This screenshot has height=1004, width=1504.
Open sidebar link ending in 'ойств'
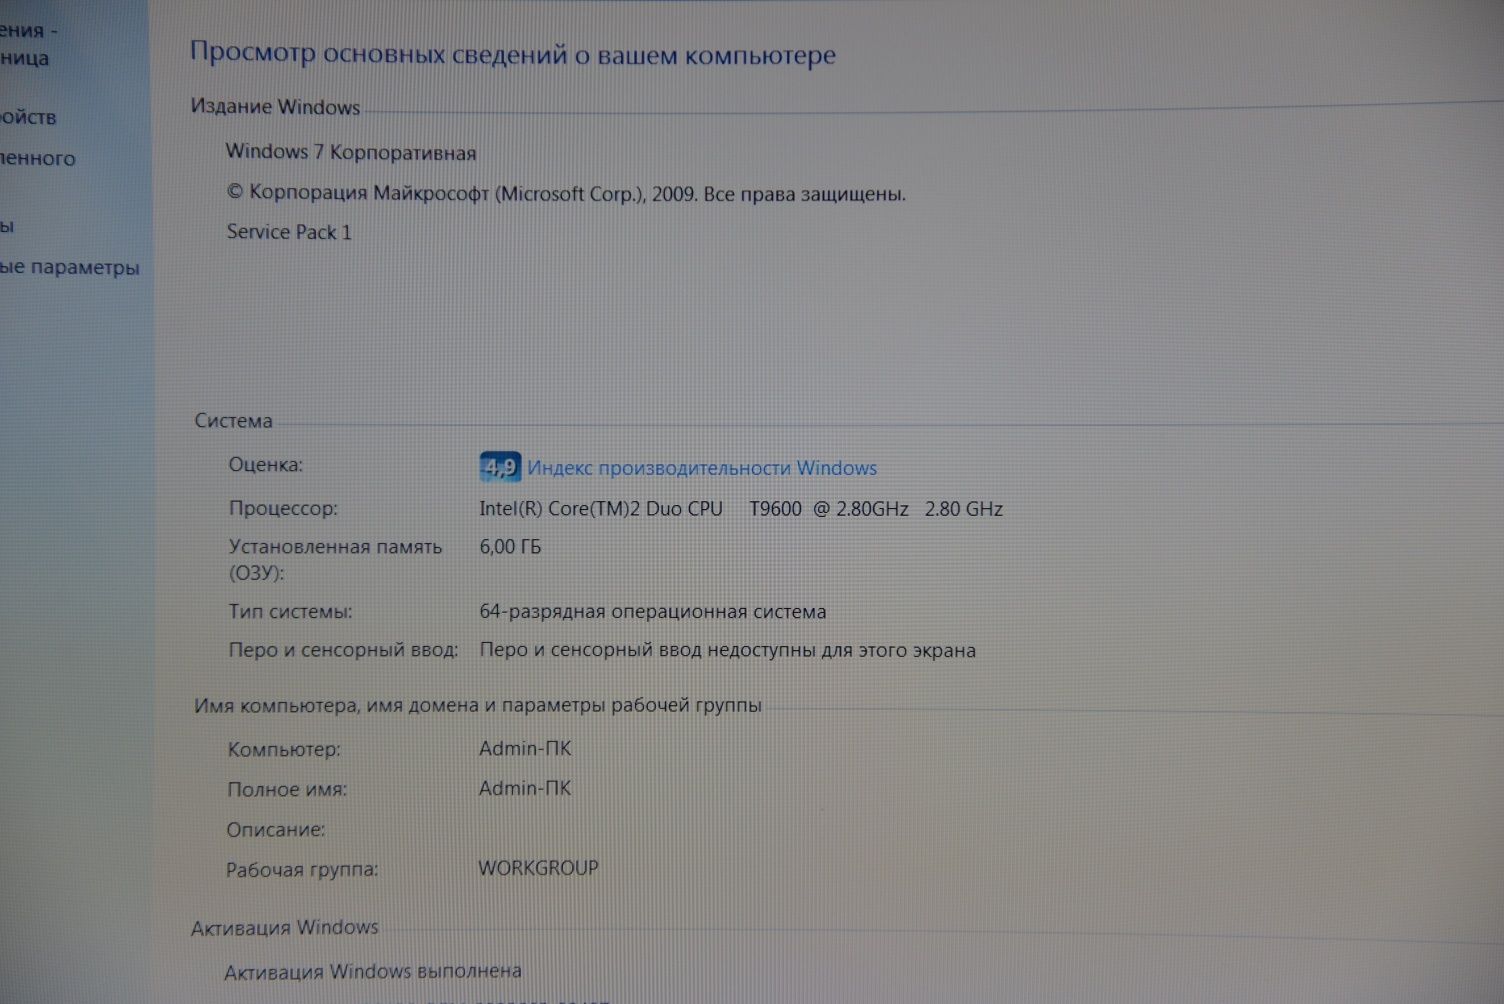(x=28, y=117)
